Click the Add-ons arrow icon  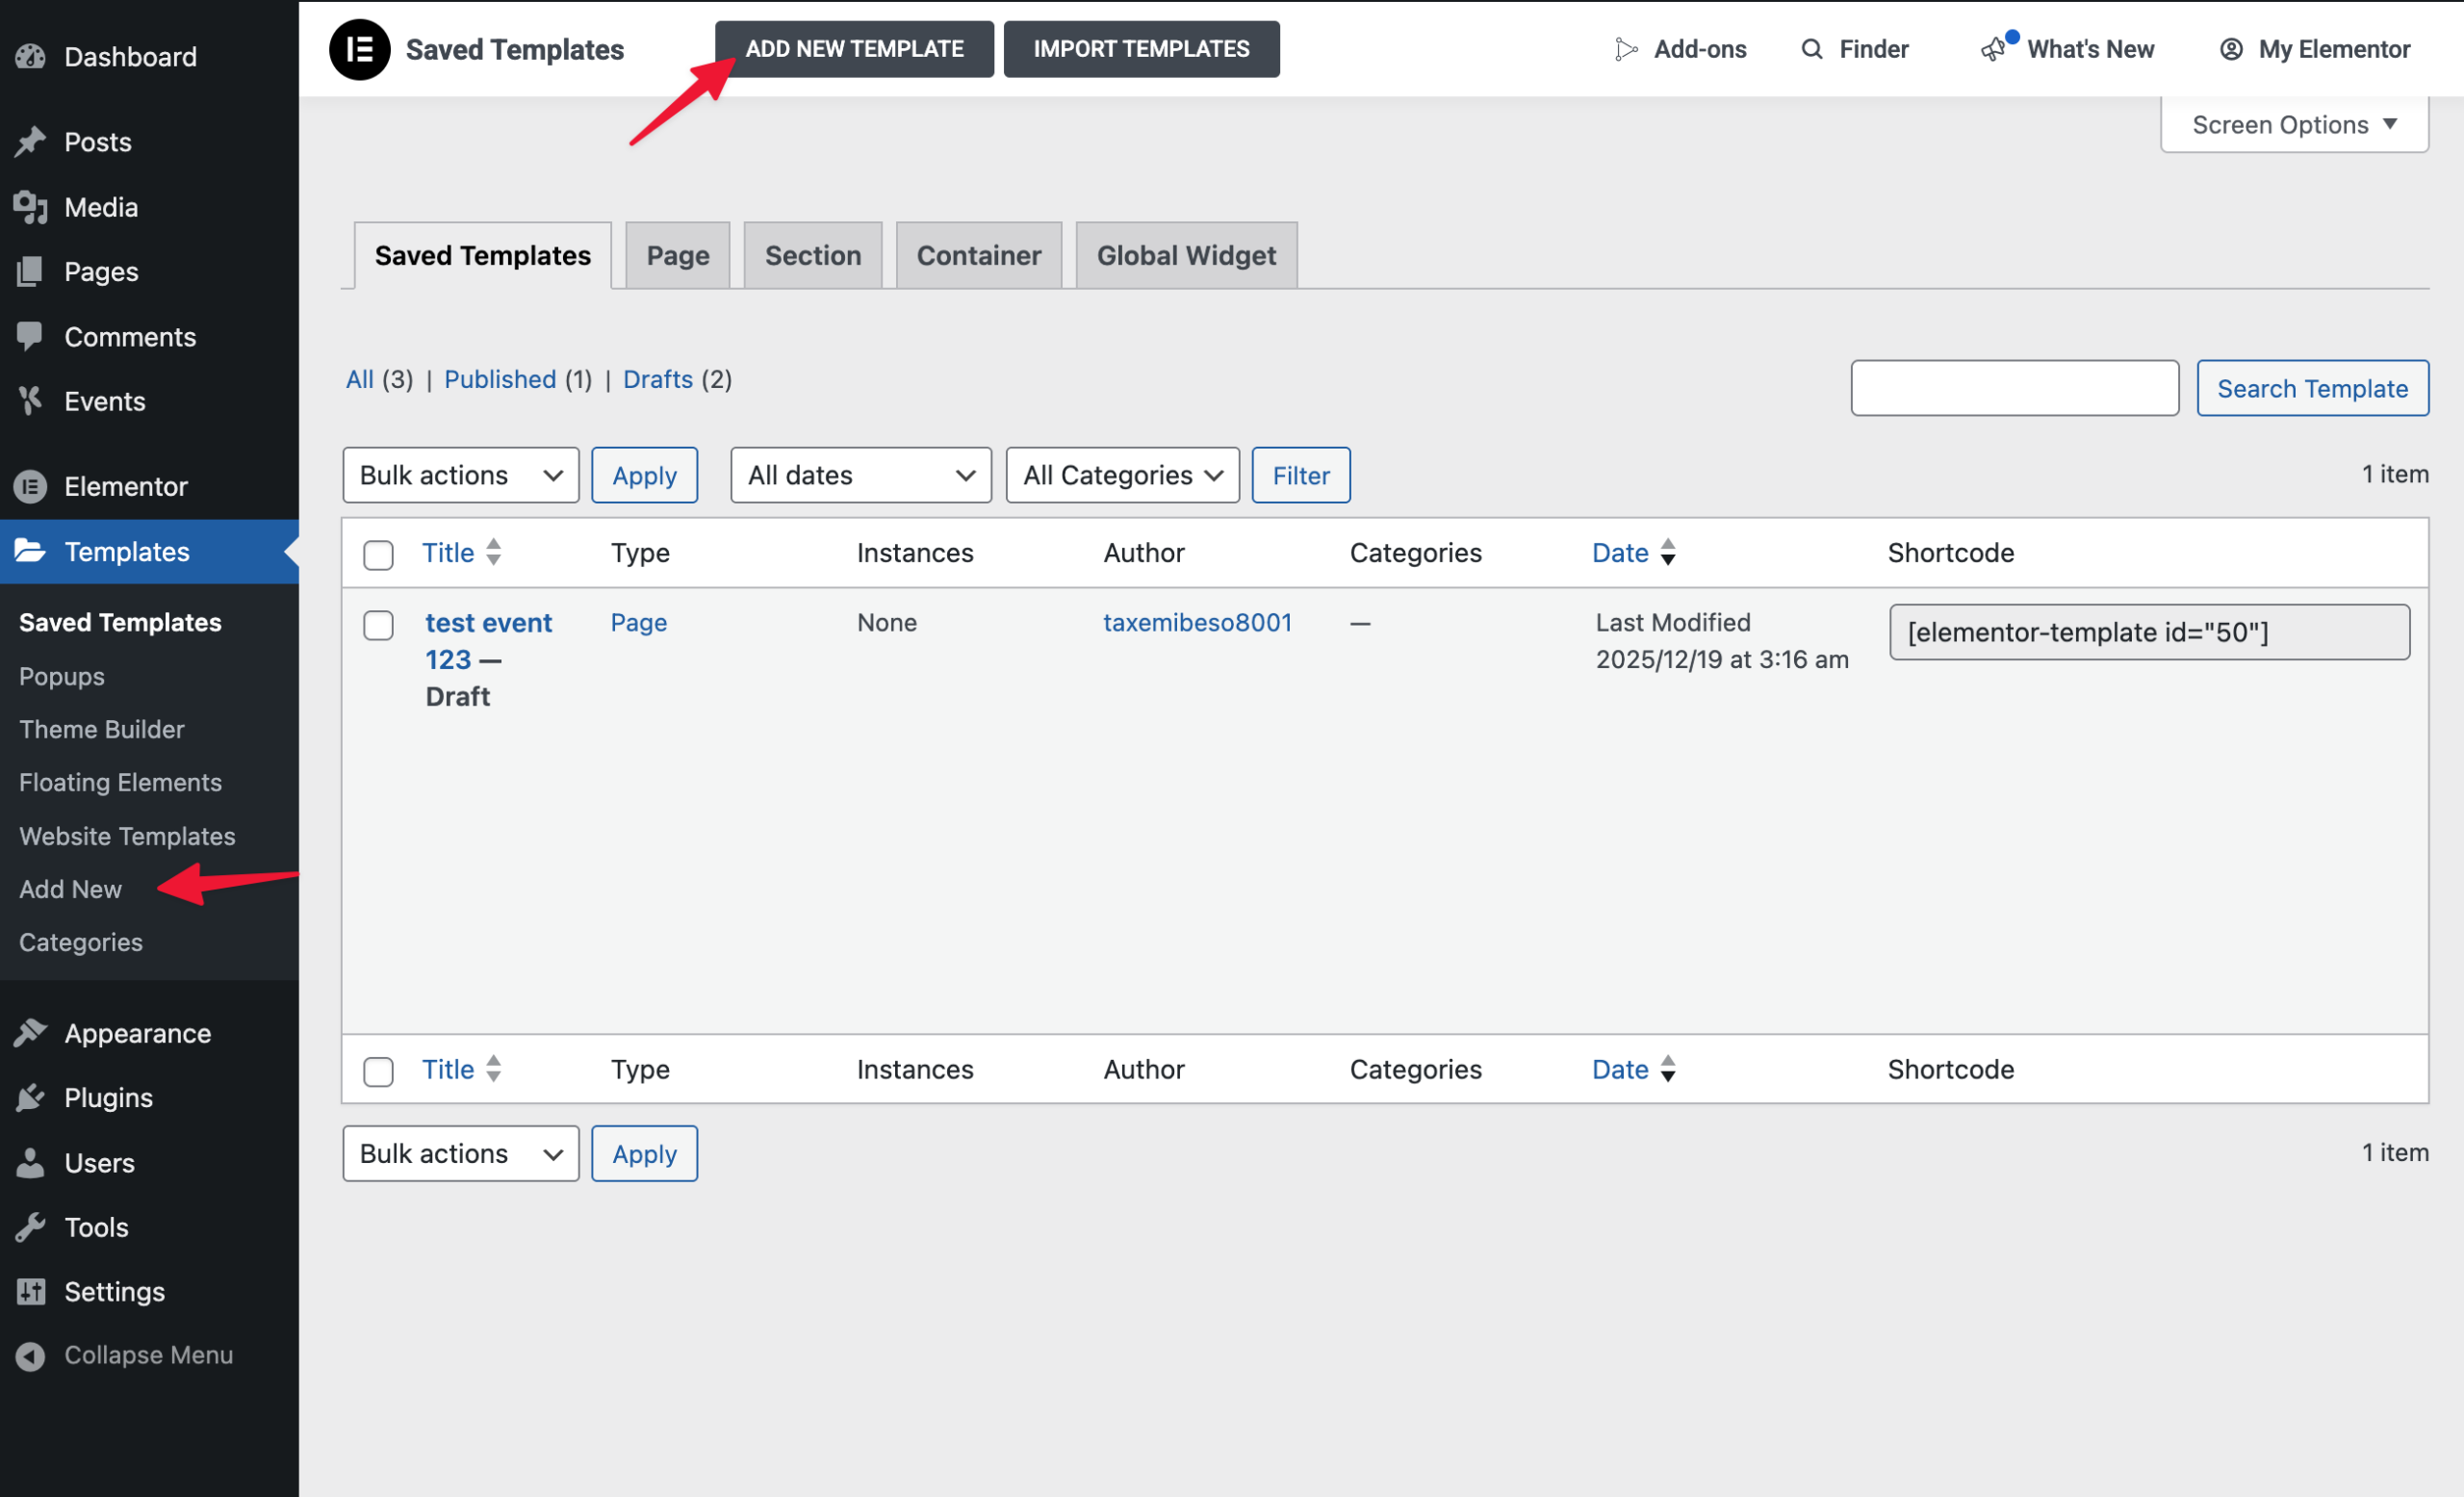pos(1626,49)
